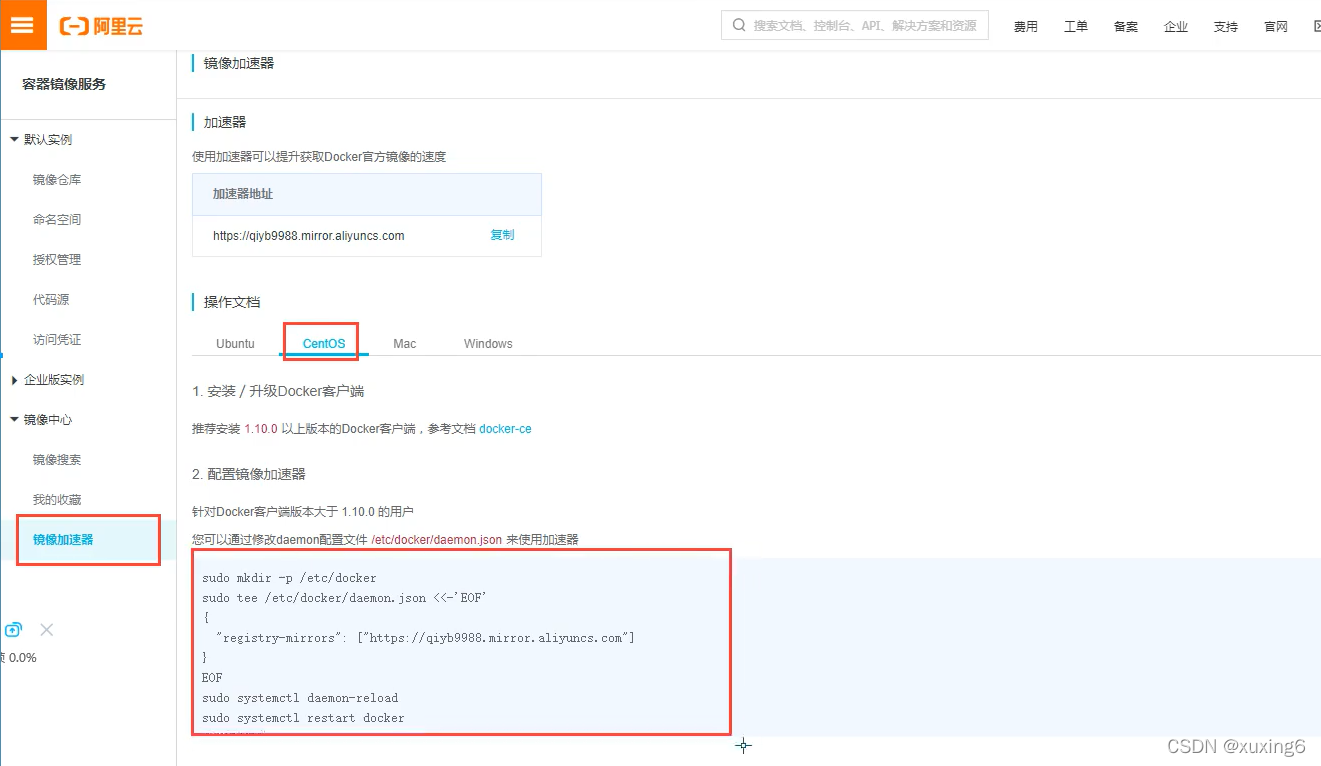The width and height of the screenshot is (1321, 766).
Task: Click the search magnifier icon
Action: (x=739, y=25)
